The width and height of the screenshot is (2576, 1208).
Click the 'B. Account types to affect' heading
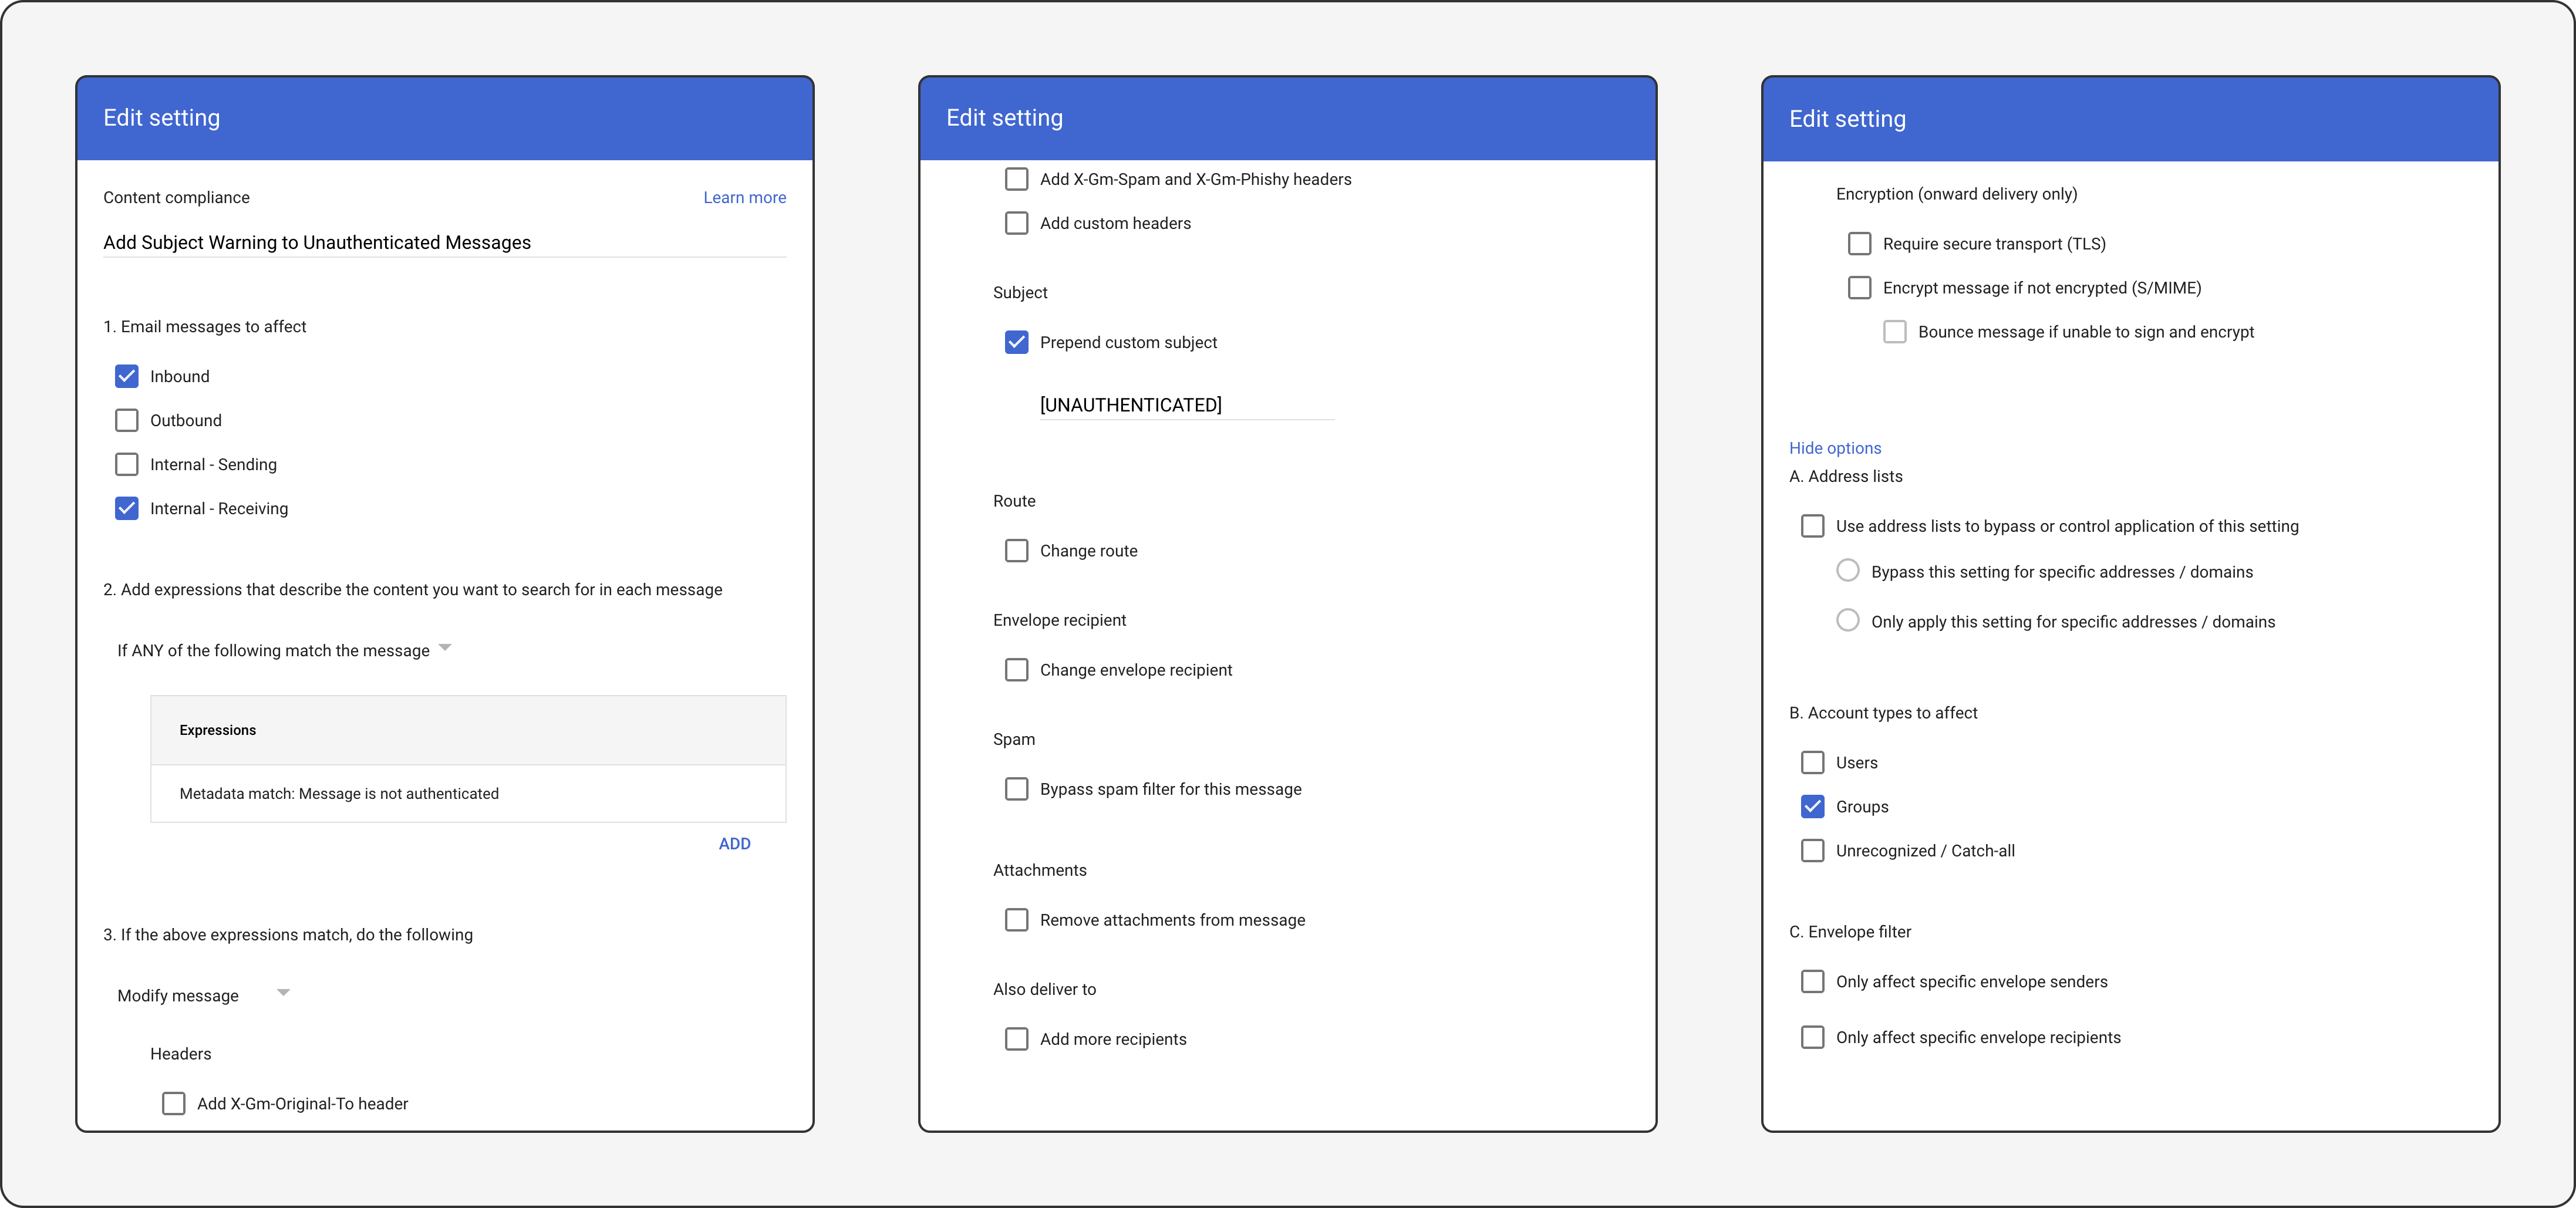[1883, 713]
